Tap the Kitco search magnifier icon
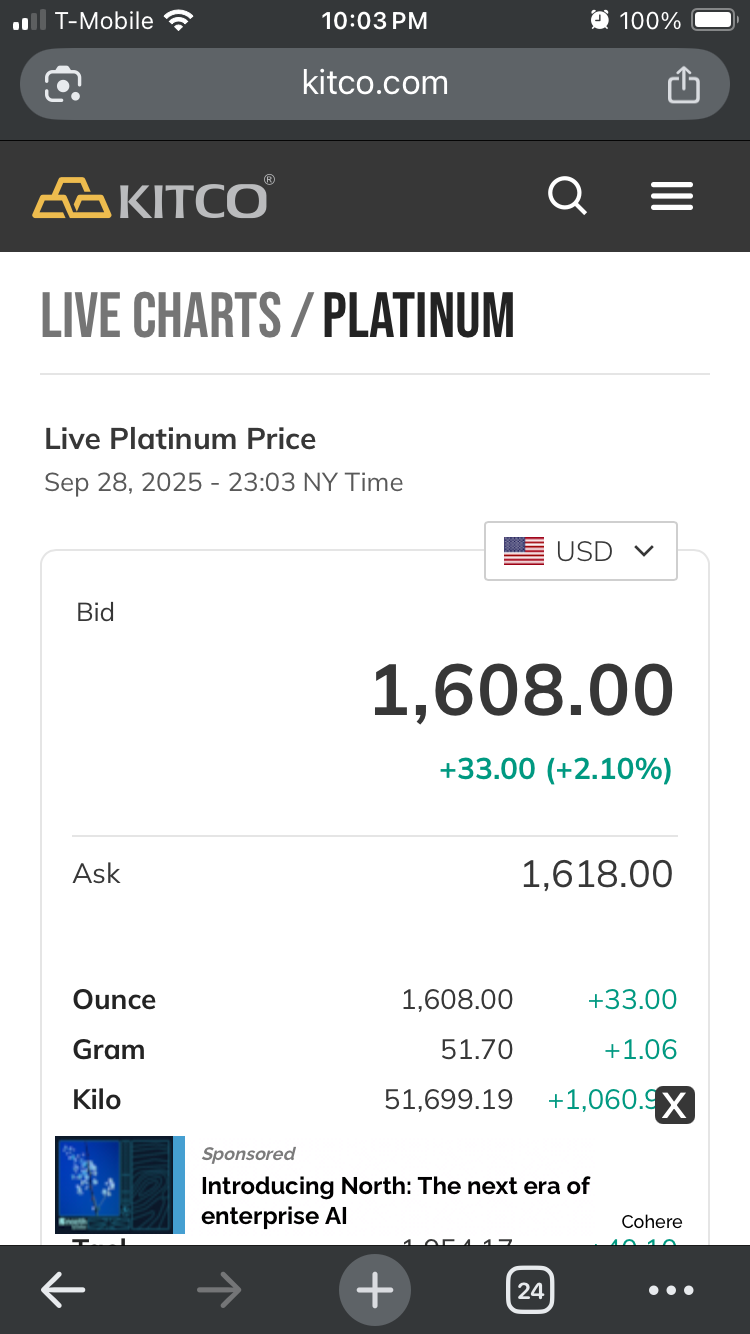The height and width of the screenshot is (1334, 750). (x=567, y=196)
